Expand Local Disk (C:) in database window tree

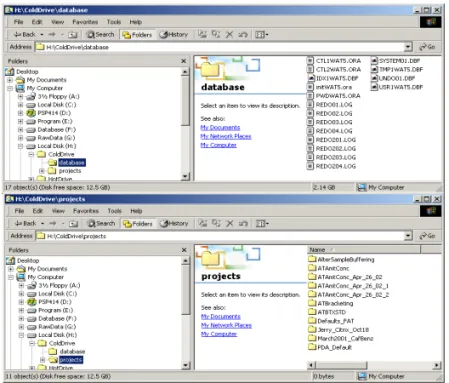pos(21,105)
